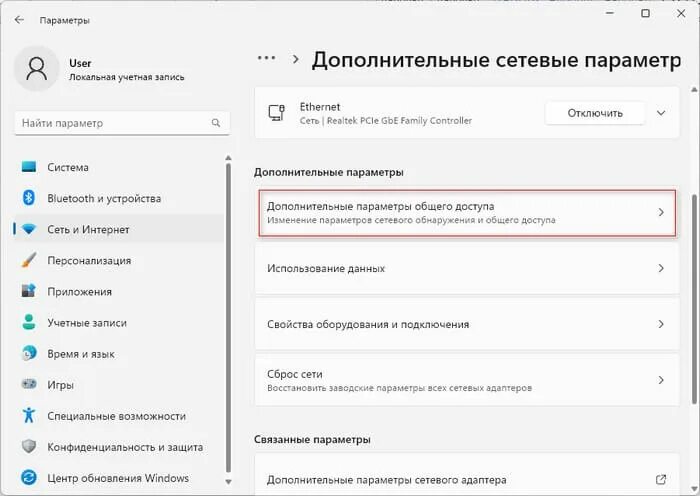This screenshot has width=700, height=496.
Task: Go to Игры settings
Action: click(119, 385)
